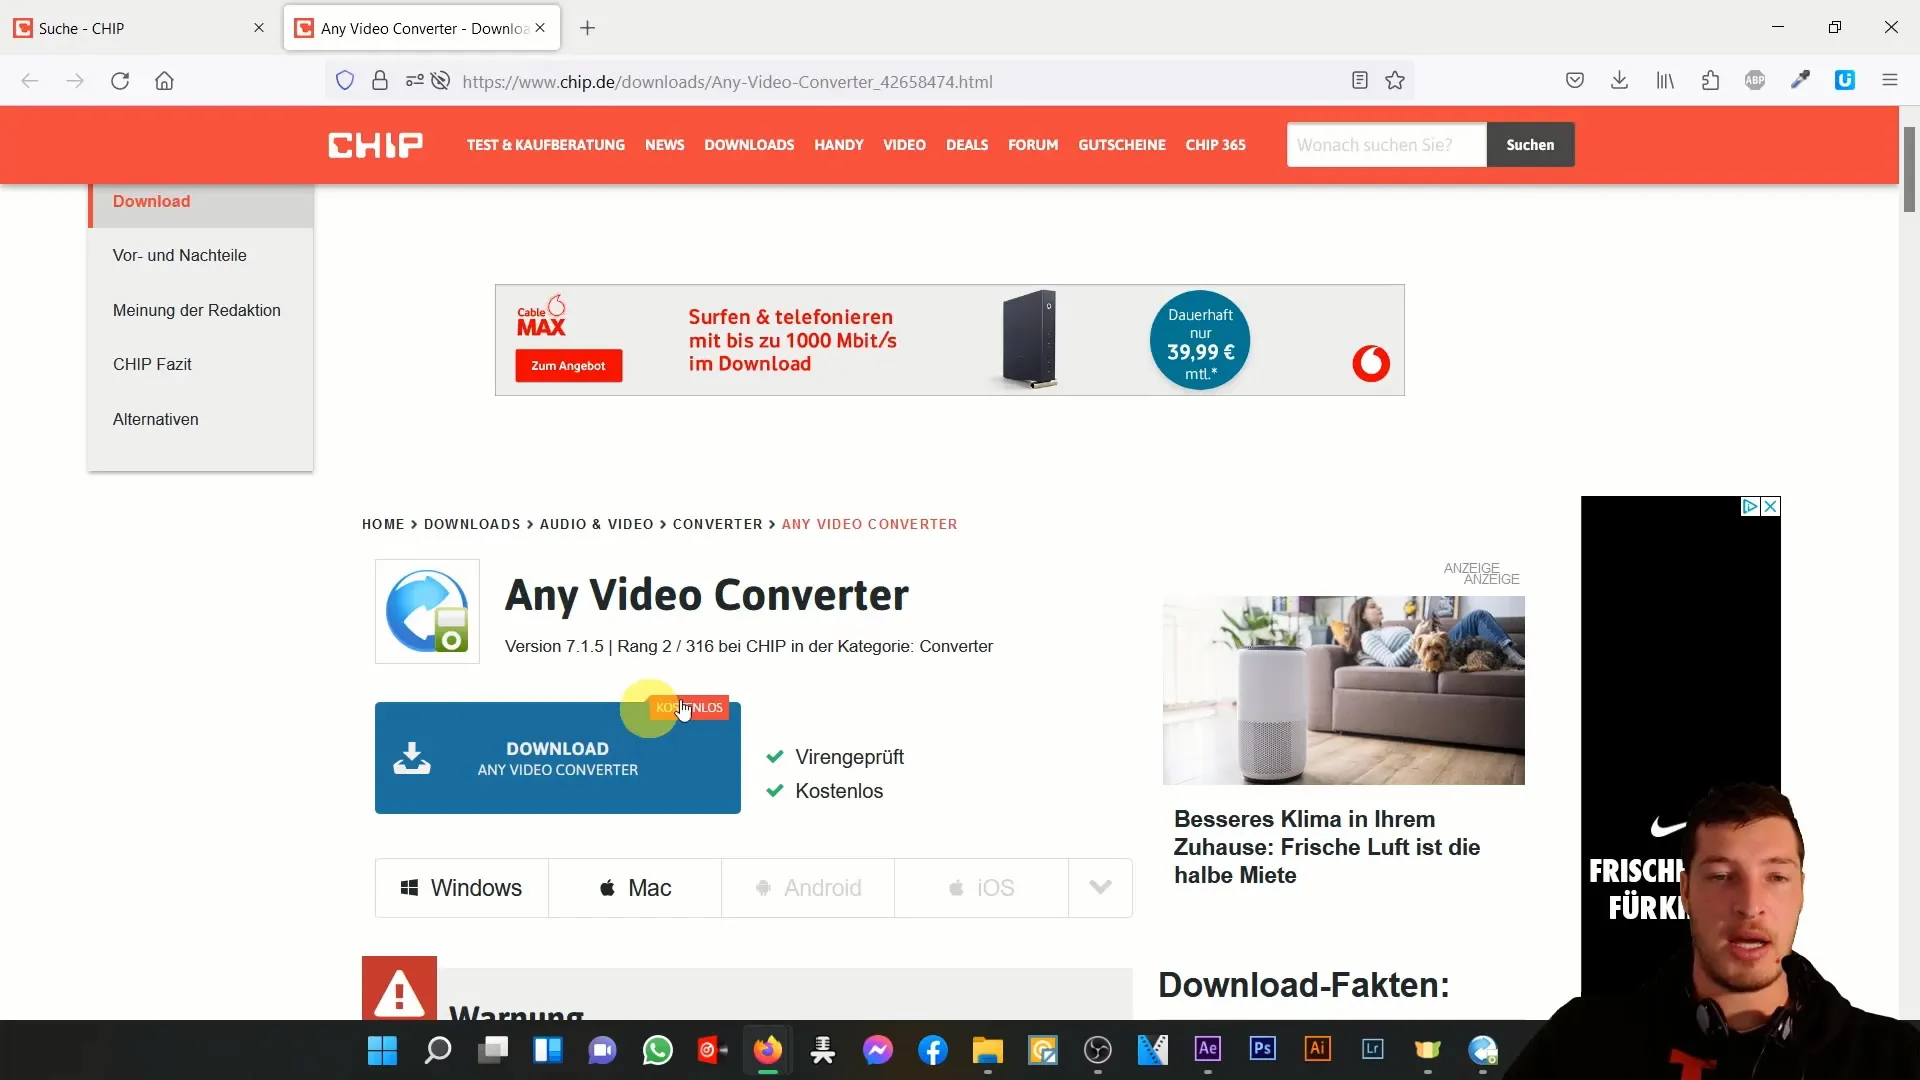Click Virengeprüft verified checkbox indicator

(x=777, y=756)
